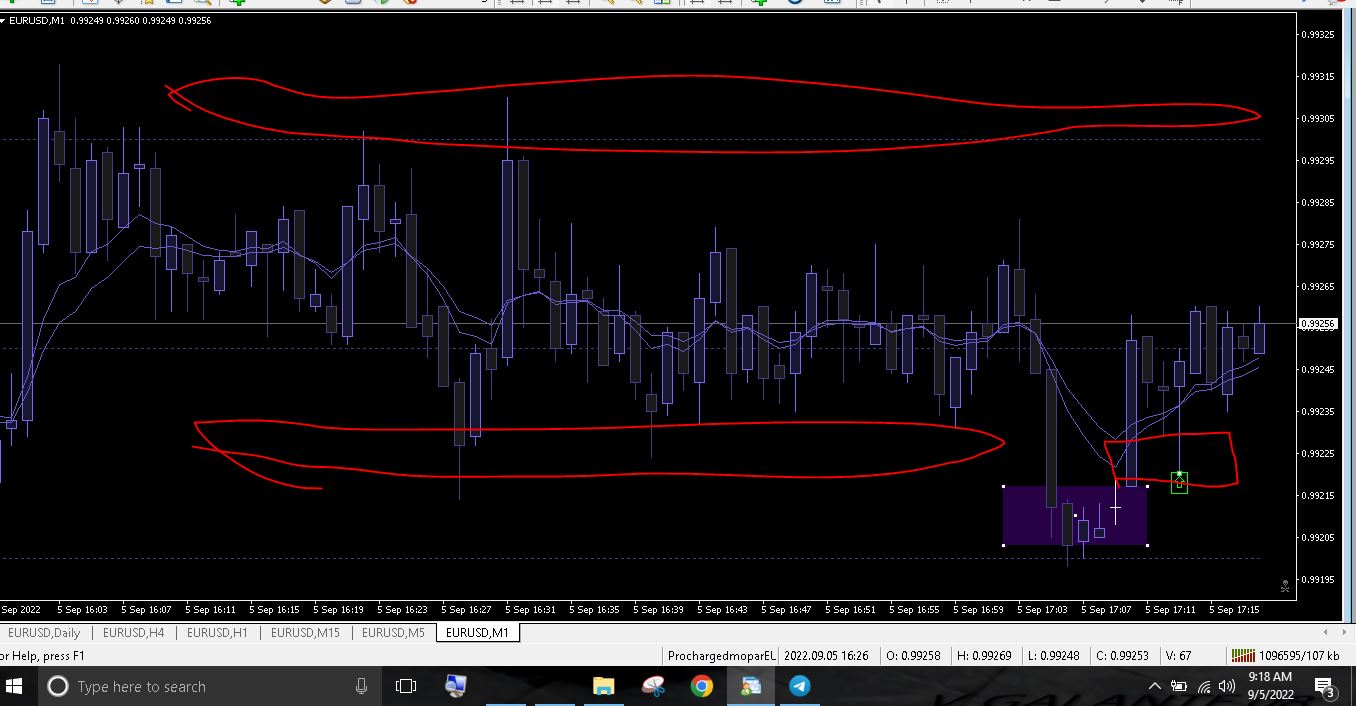
Task: Open the Wi-Fi network flyout
Action: [1203, 686]
